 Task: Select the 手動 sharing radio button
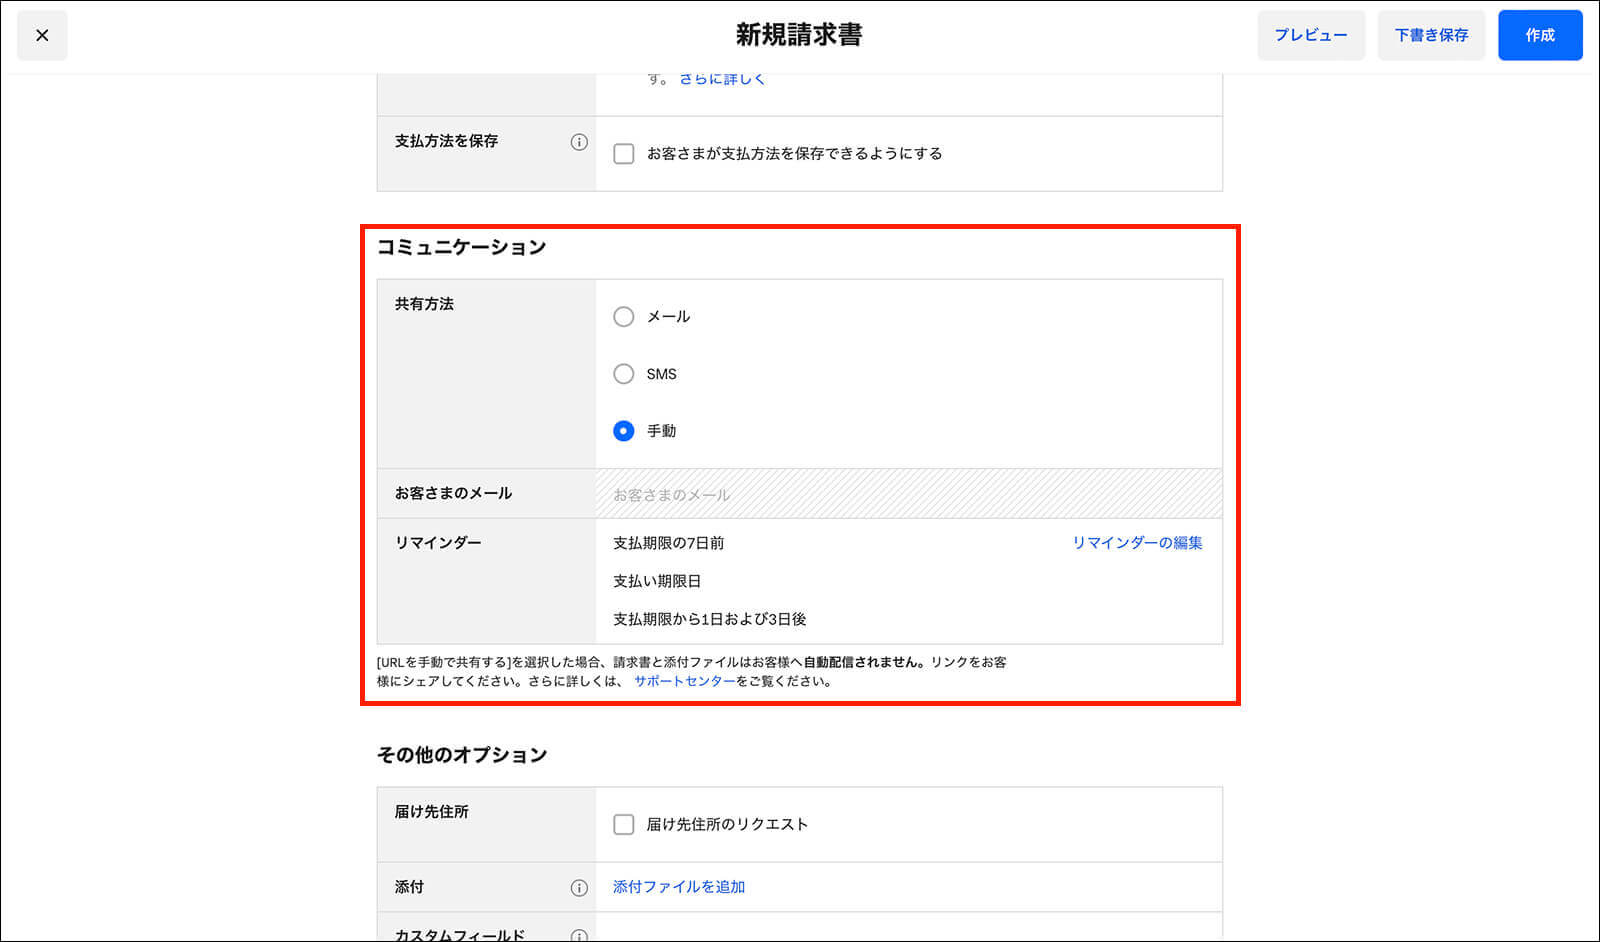coord(624,431)
